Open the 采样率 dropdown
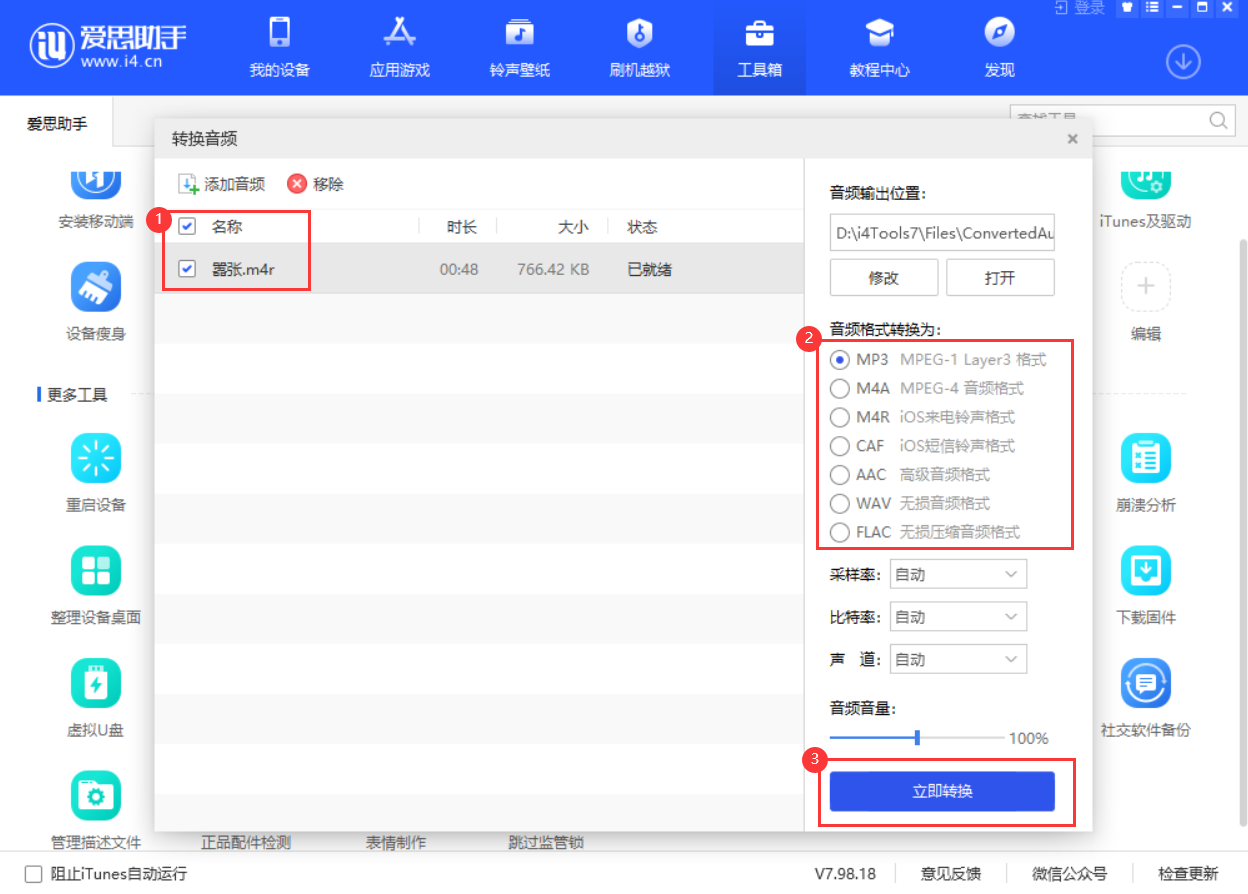The image size is (1248, 894). pos(957,573)
